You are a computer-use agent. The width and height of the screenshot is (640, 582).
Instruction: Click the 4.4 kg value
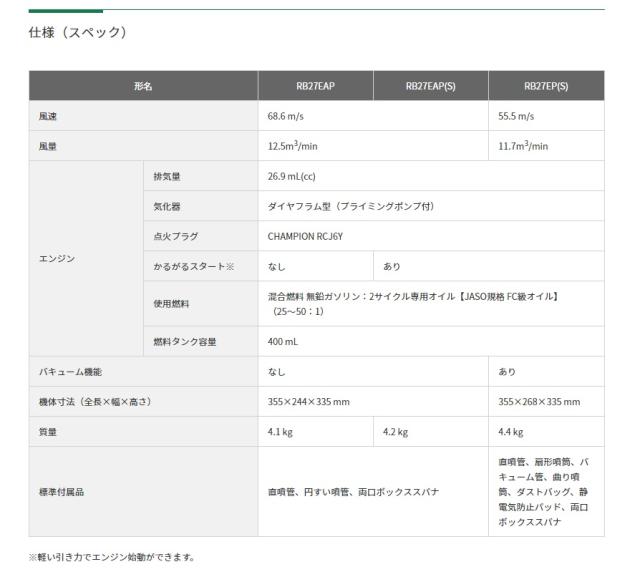pos(511,432)
